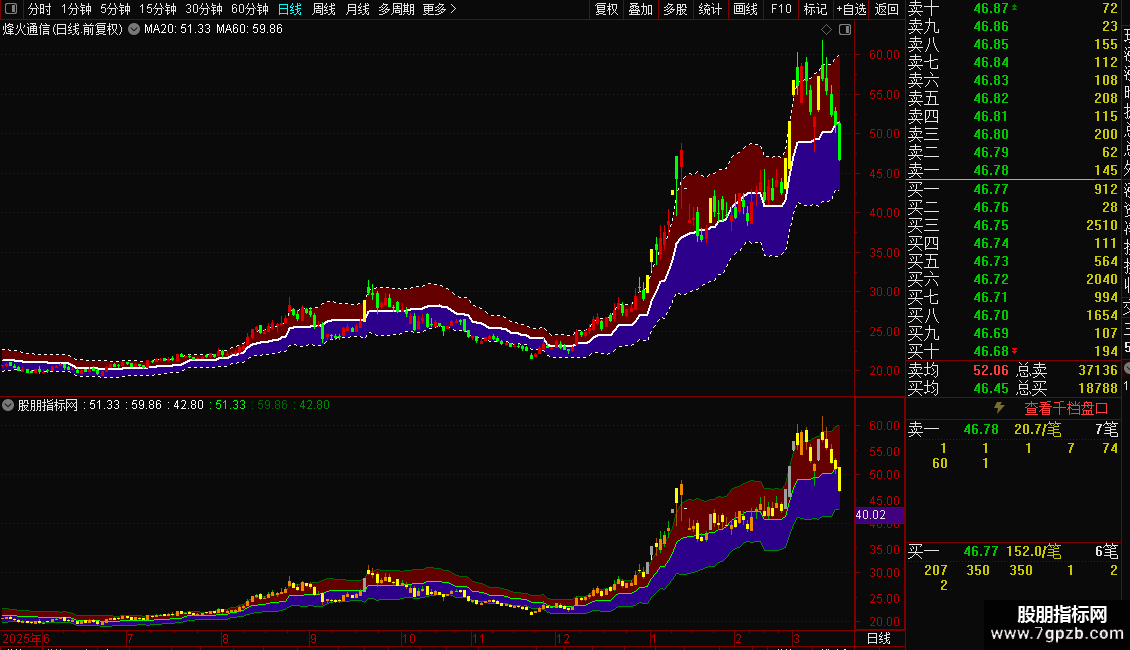The height and width of the screenshot is (650, 1130).
Task: Switch to 60分钟 period tab
Action: [249, 9]
